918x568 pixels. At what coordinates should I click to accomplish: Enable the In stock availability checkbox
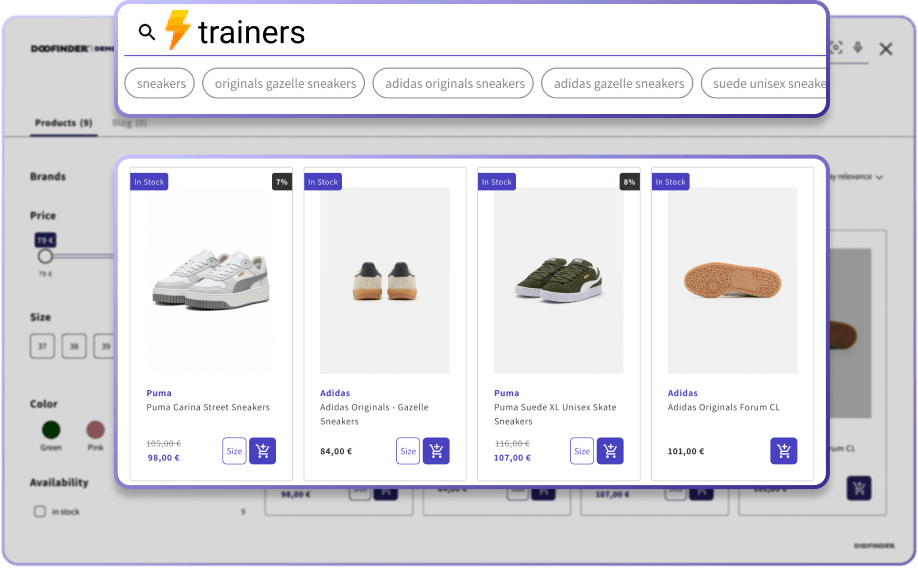(x=40, y=511)
